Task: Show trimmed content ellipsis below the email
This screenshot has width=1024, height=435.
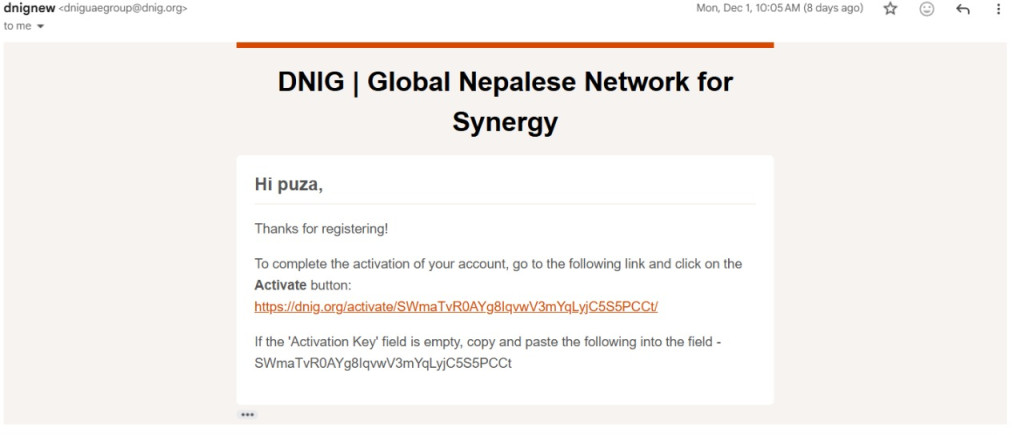Action: click(247, 415)
